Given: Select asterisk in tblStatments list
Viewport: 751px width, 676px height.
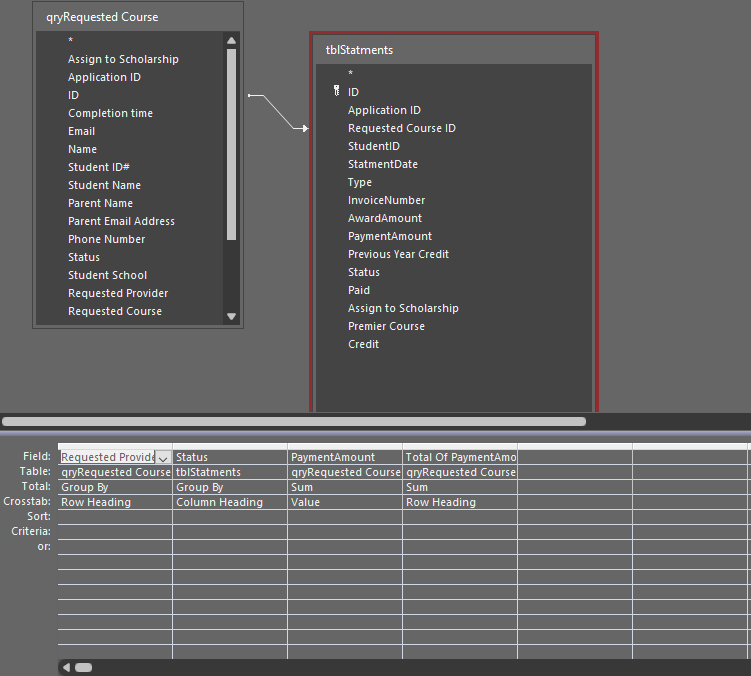Looking at the screenshot, I should (x=351, y=74).
